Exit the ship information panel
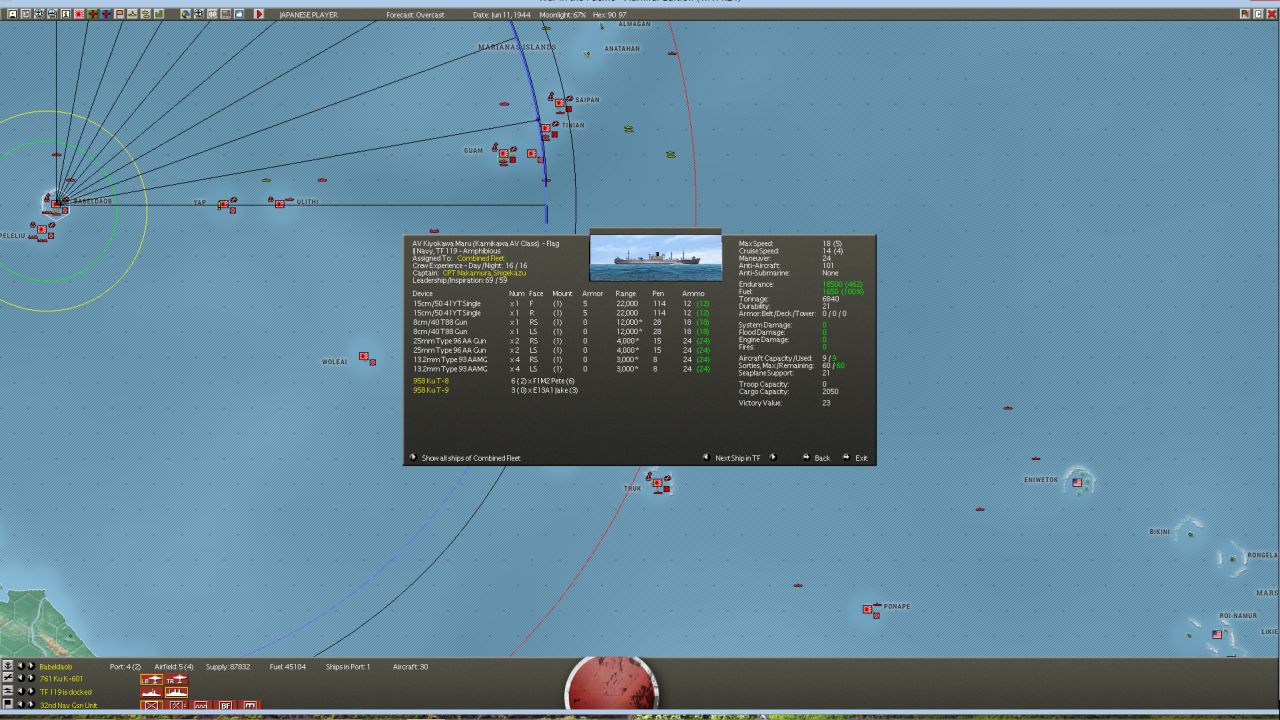 click(861, 458)
